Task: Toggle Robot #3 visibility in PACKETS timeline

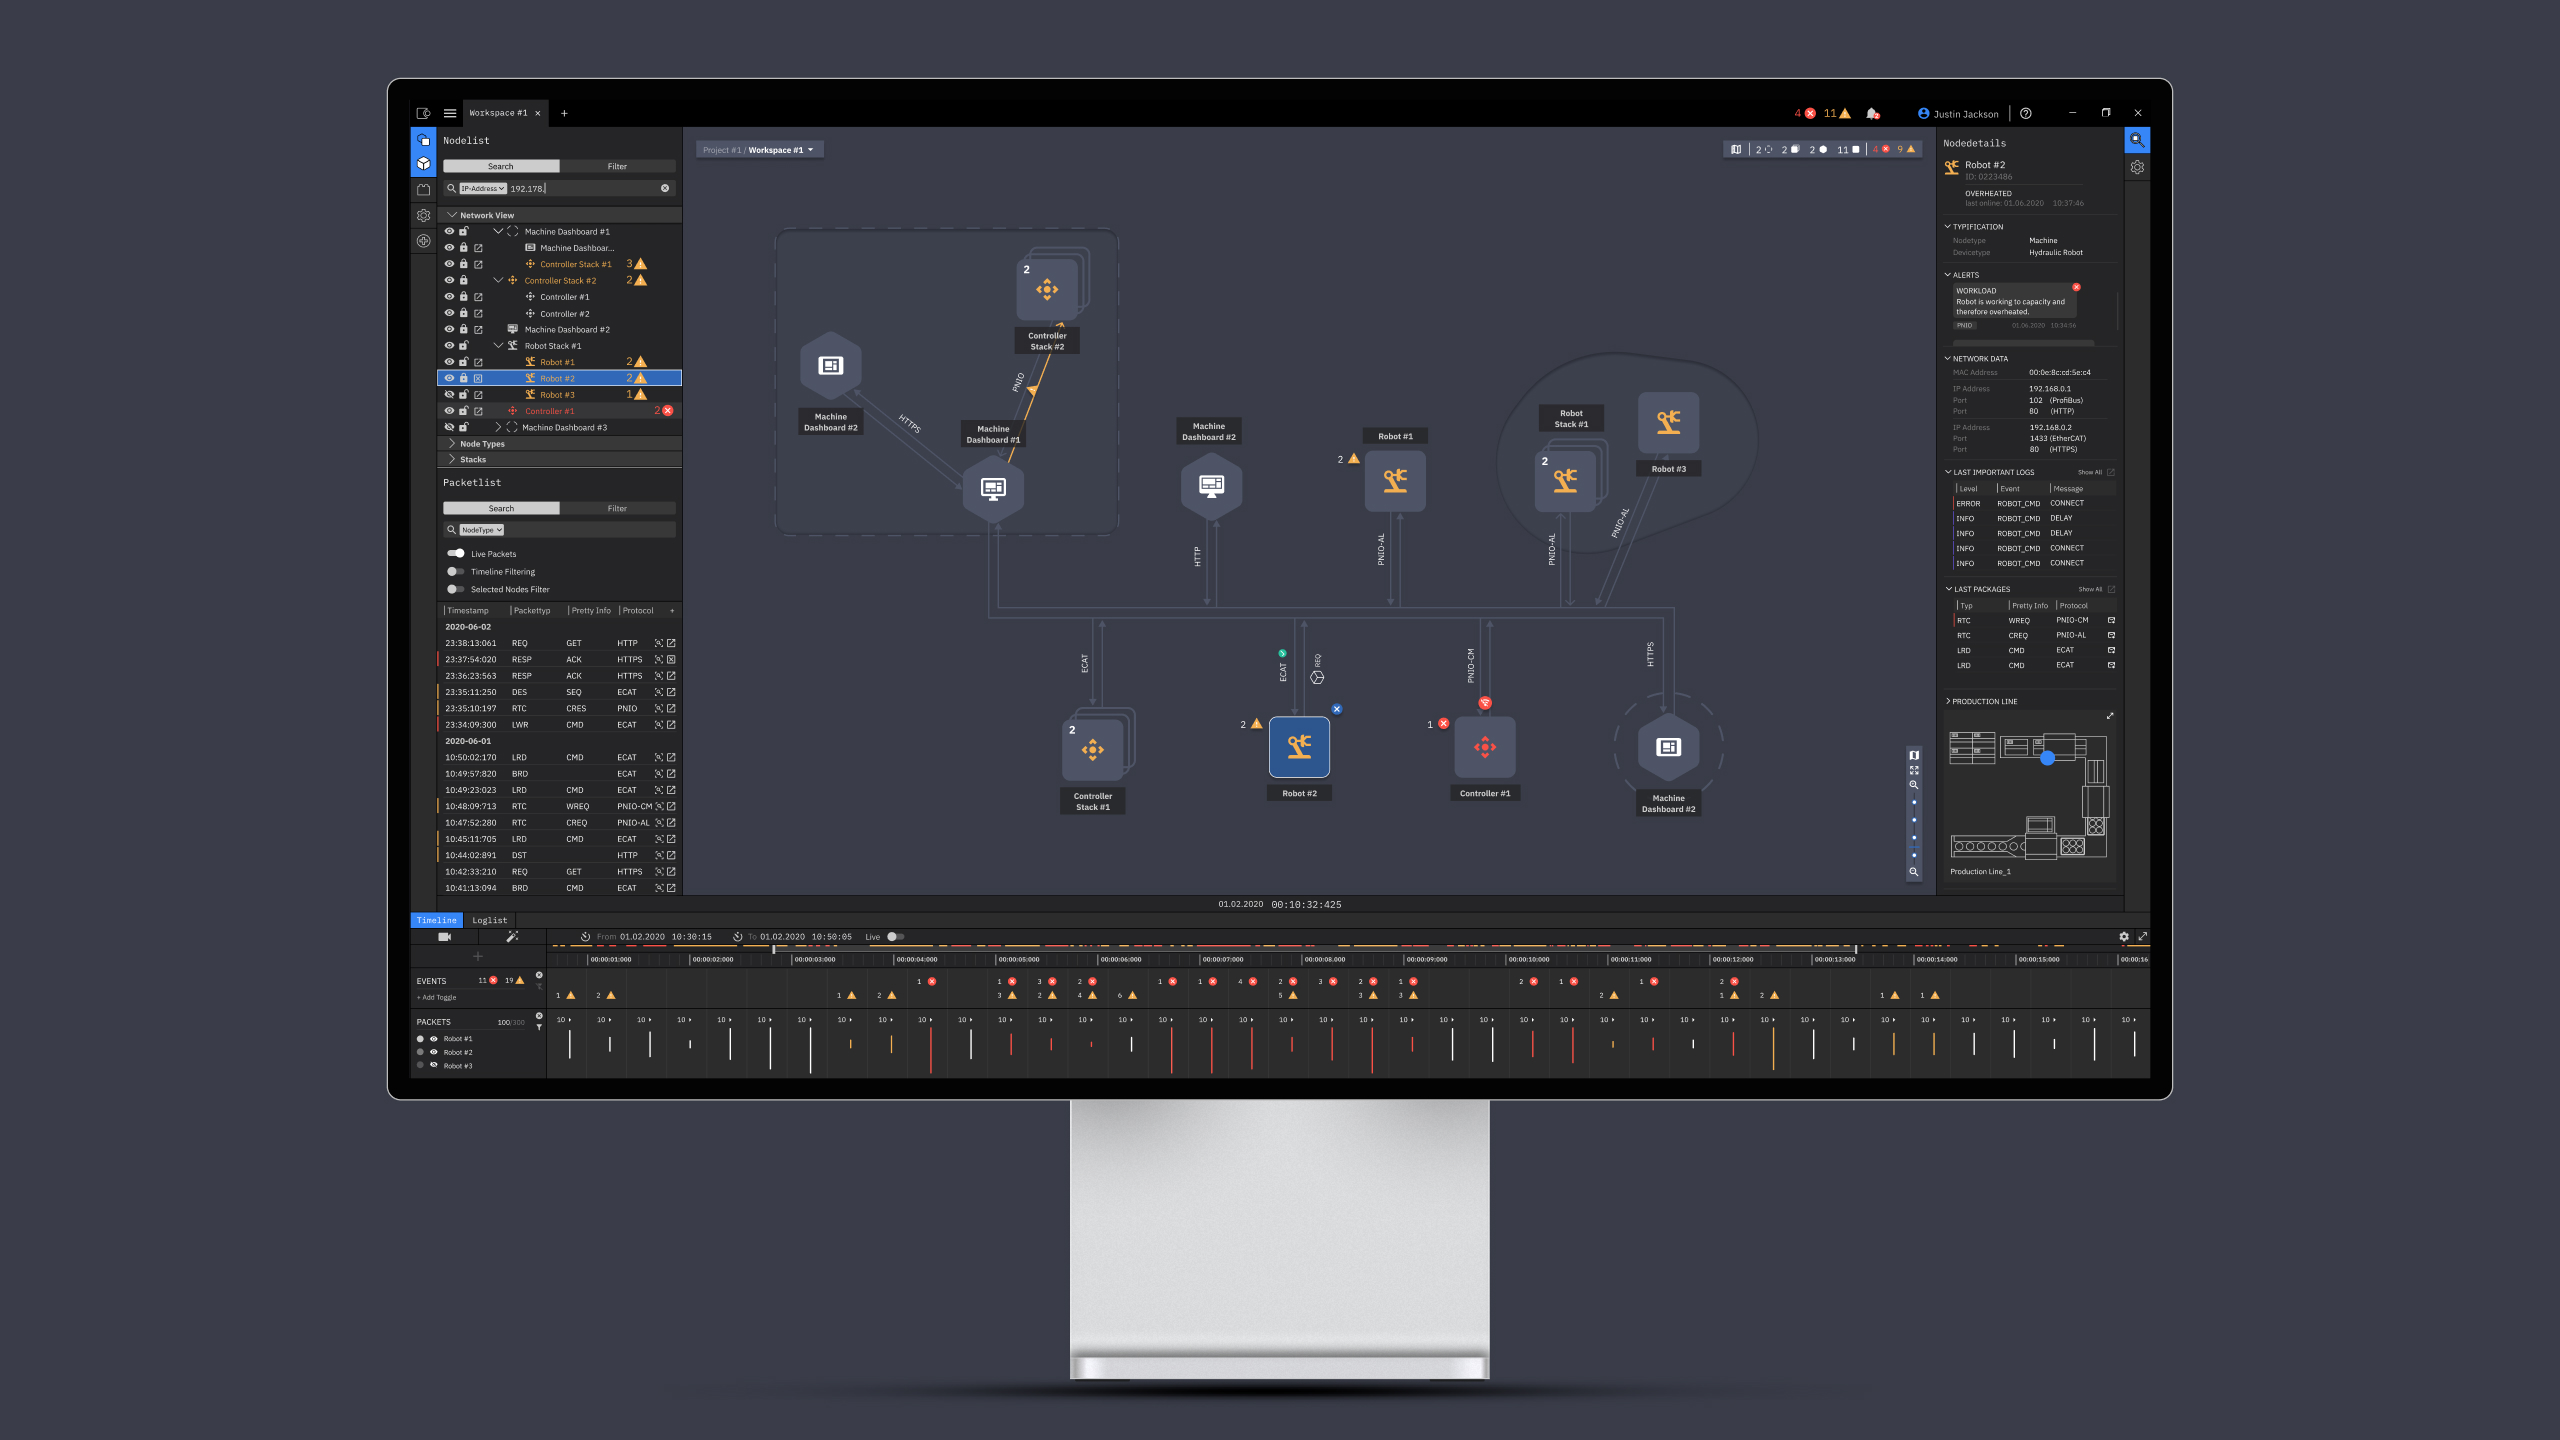Action: (434, 1065)
